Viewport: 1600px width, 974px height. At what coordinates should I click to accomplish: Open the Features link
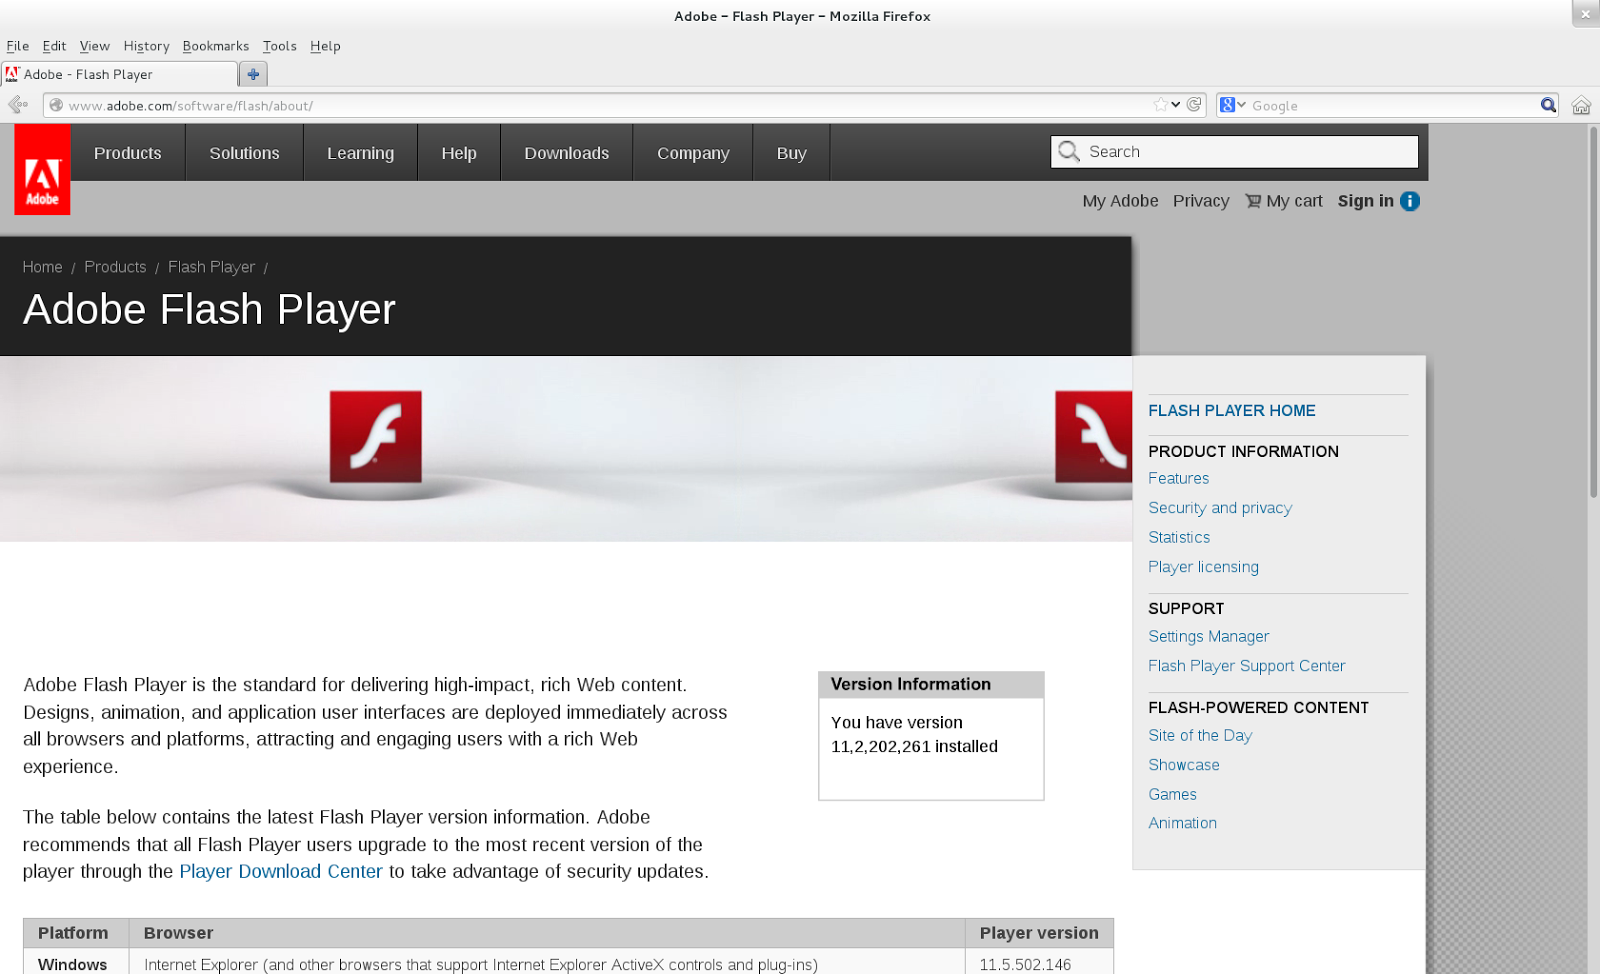point(1179,479)
